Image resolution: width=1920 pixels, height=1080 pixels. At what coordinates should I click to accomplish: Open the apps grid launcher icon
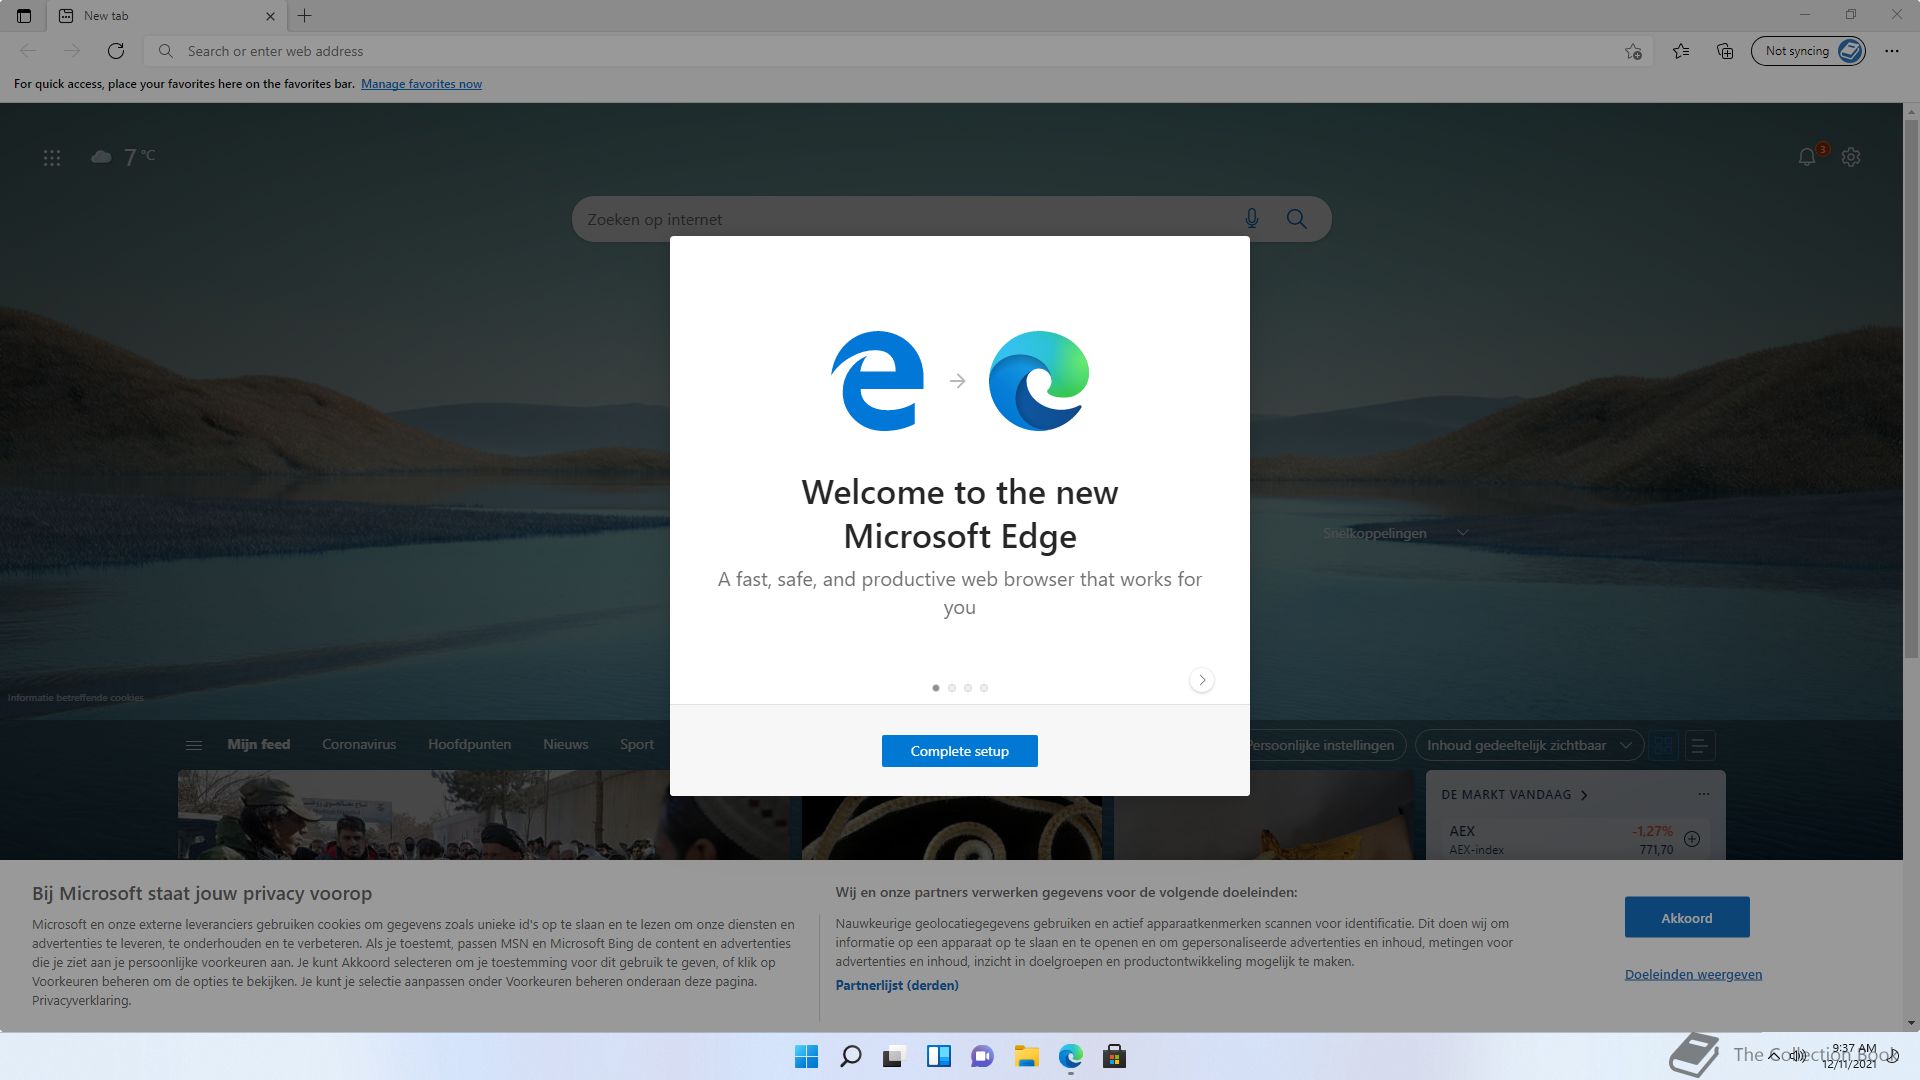tap(52, 158)
